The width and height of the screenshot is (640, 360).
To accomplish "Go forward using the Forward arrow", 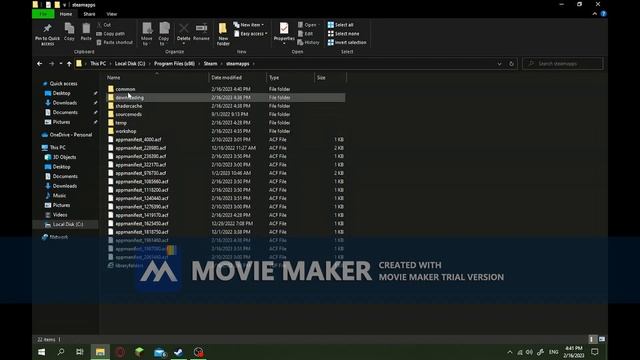I will coord(51,64).
